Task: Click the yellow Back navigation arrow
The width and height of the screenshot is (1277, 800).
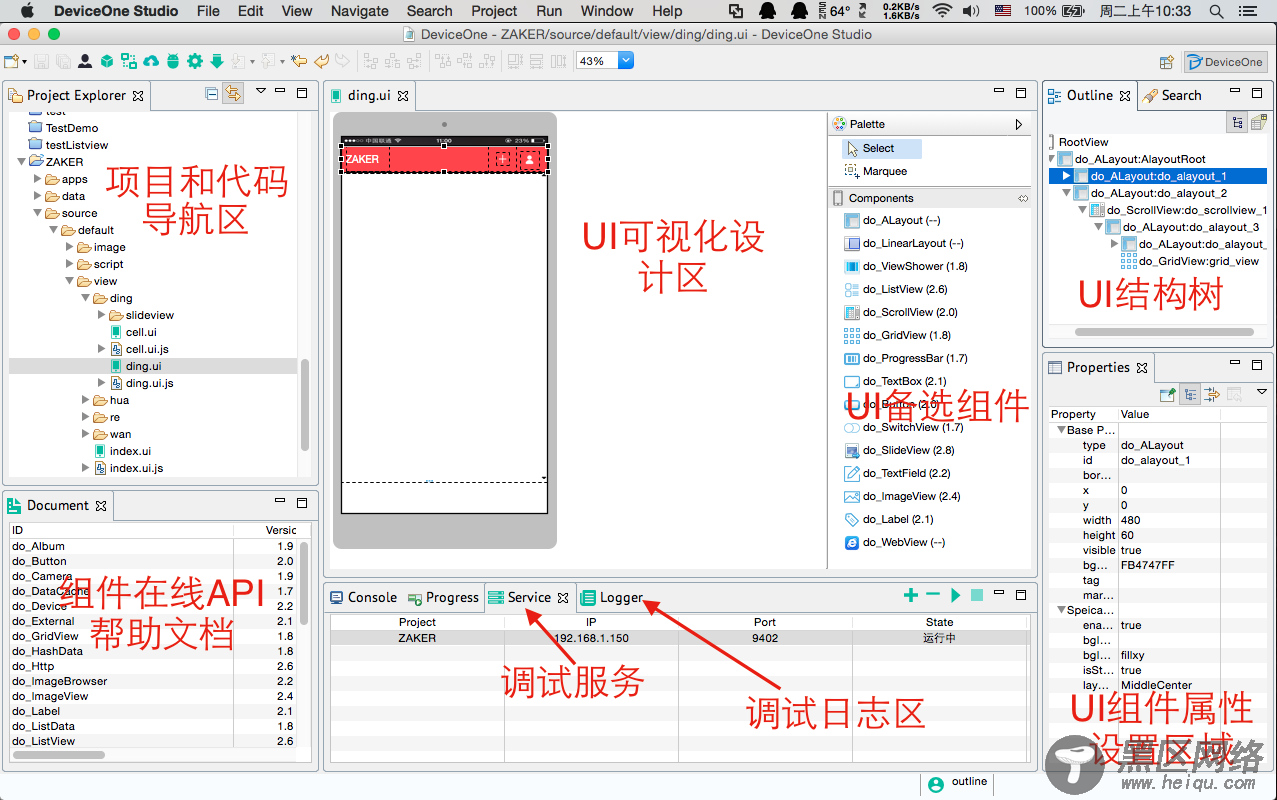Action: pos(321,61)
